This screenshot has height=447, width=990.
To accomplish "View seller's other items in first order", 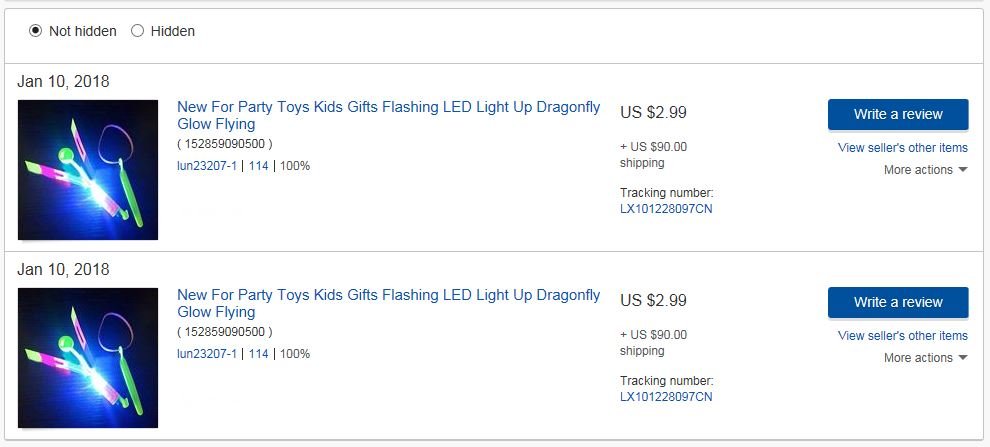I will (x=902, y=148).
